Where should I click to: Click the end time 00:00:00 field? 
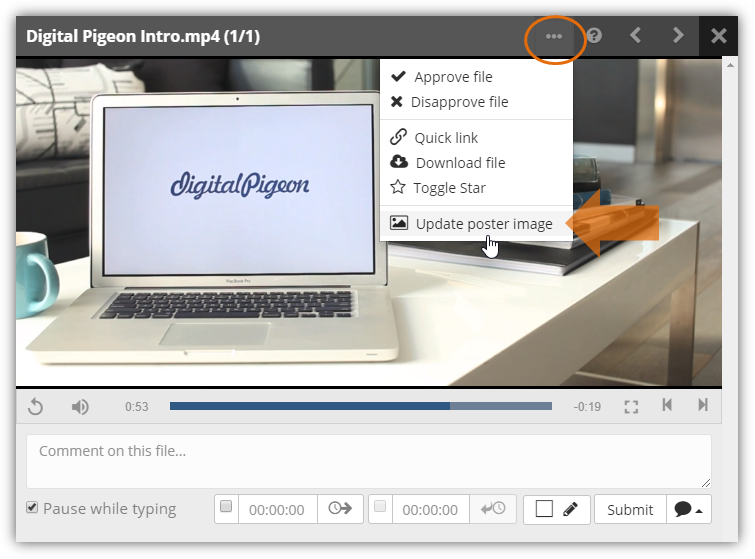click(x=430, y=509)
